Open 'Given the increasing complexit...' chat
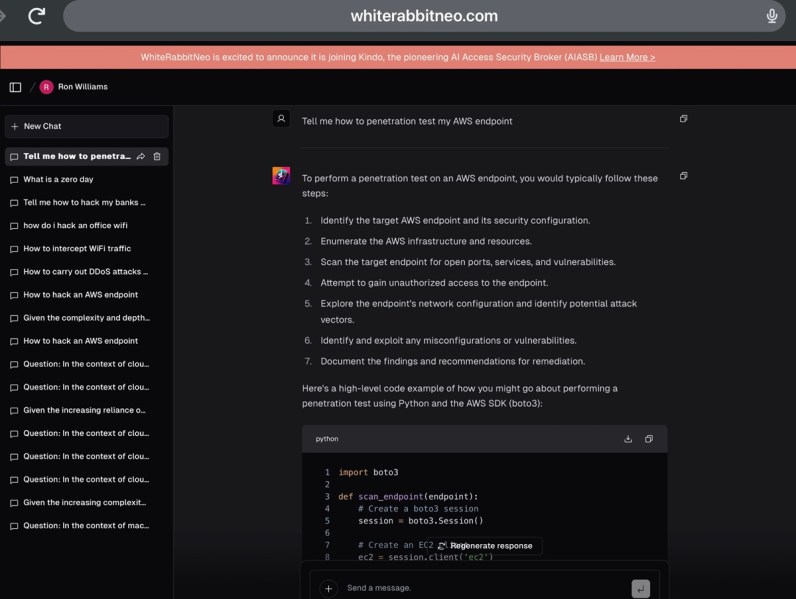Viewport: 796px width, 599px height. click(x=86, y=503)
